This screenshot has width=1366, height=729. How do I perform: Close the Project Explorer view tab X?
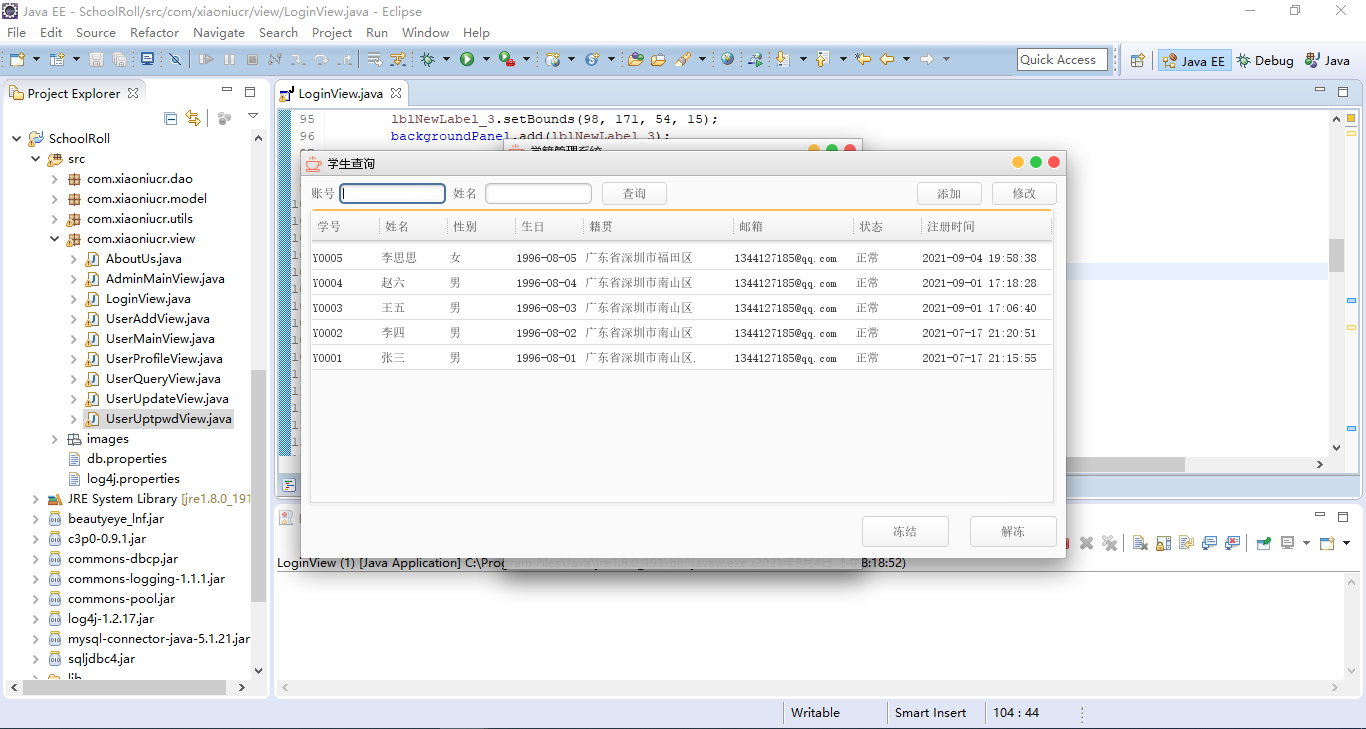132,93
